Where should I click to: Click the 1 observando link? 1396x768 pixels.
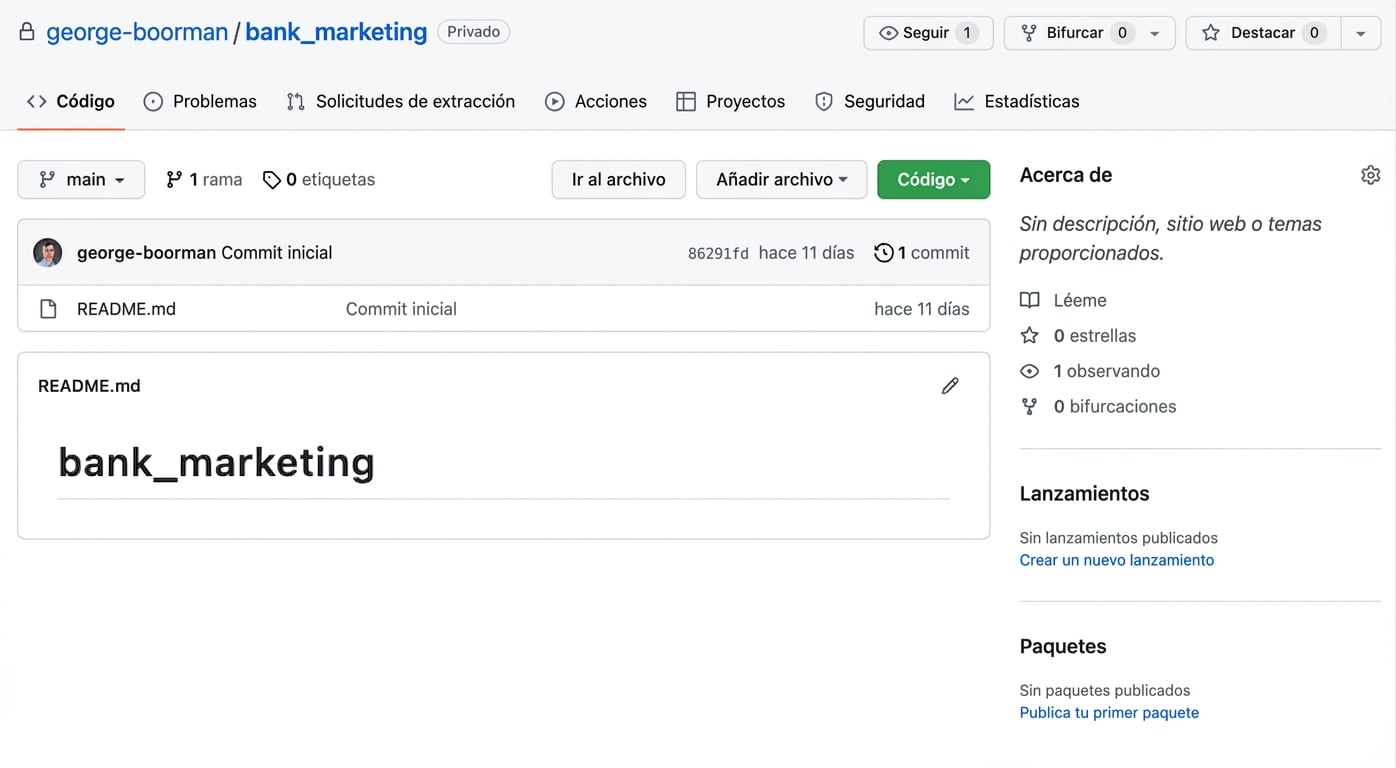[x=1107, y=371]
